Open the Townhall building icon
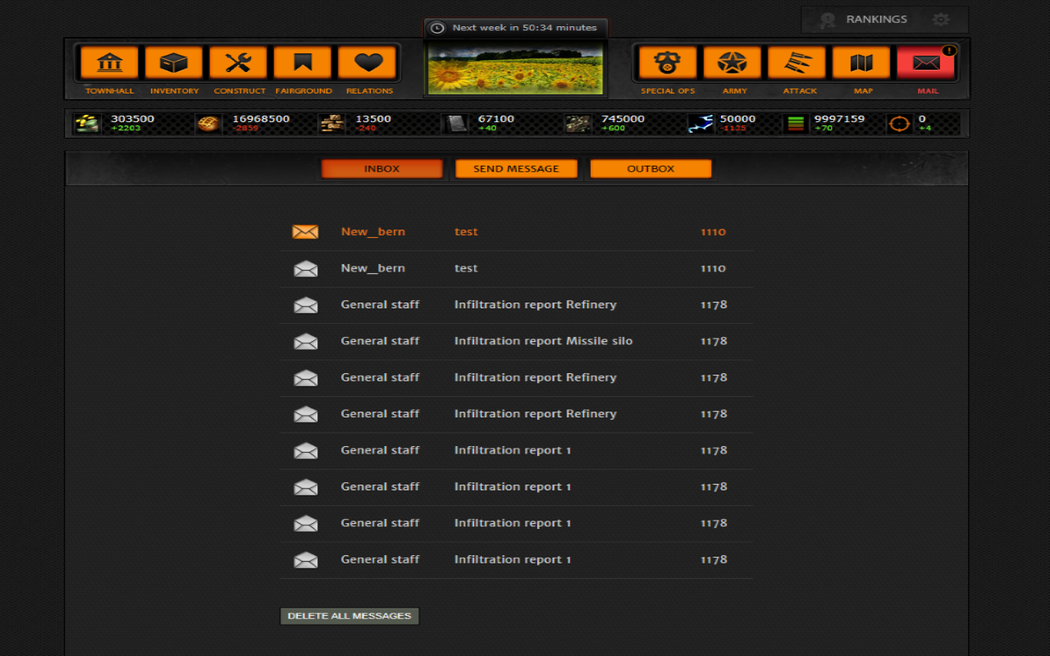Screen dimensions: 1050x656 (109, 63)
